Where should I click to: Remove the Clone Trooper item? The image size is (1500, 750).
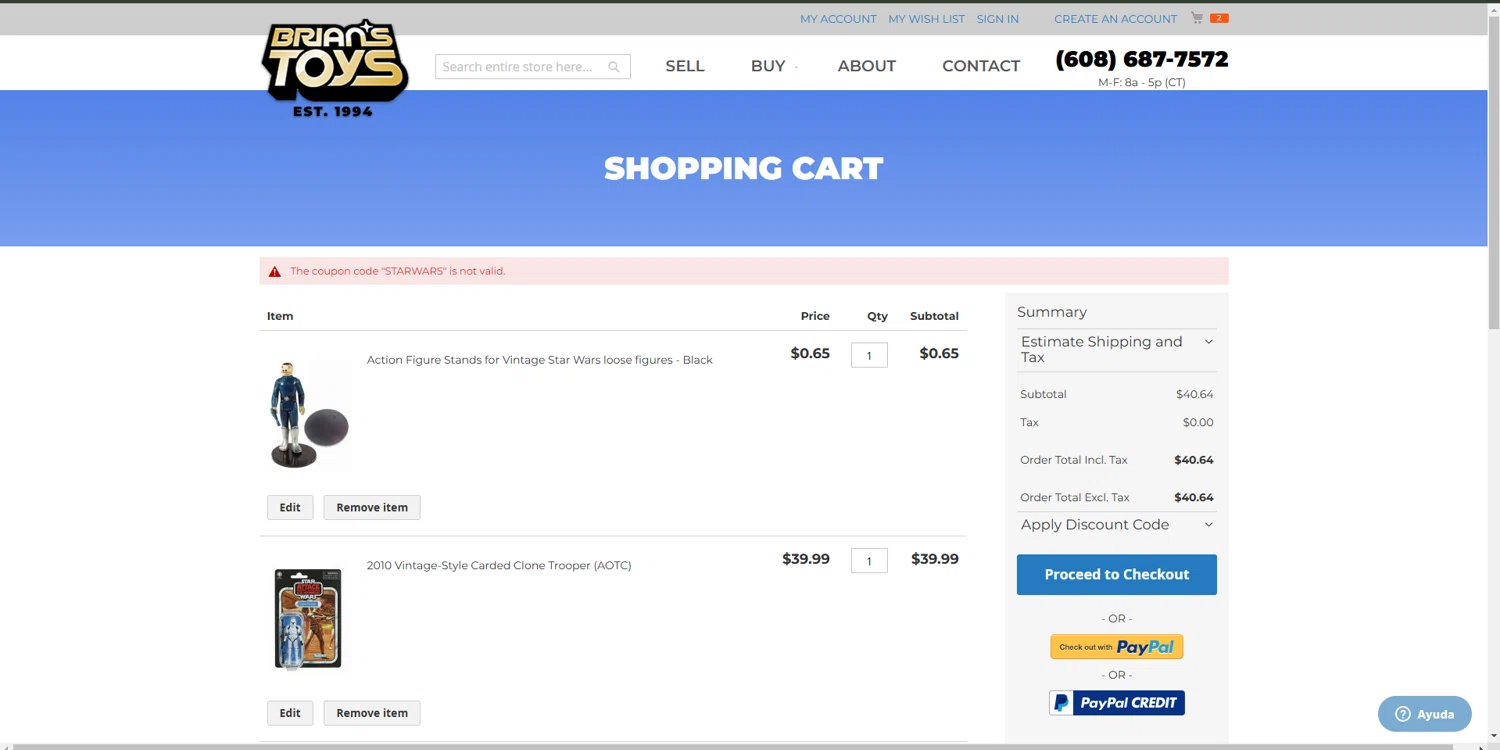(372, 713)
